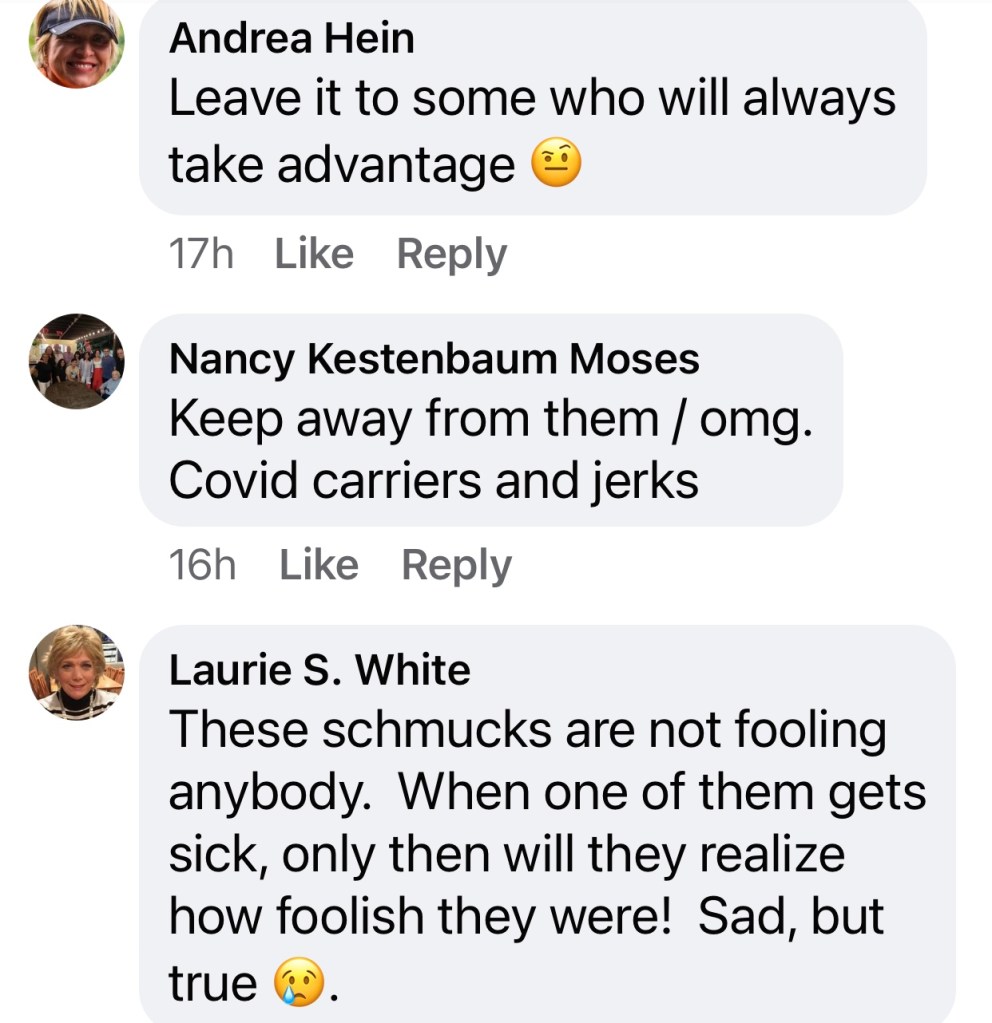
Task: Like Nancy Kestenbaum Moses's comment
Action: coord(318,566)
